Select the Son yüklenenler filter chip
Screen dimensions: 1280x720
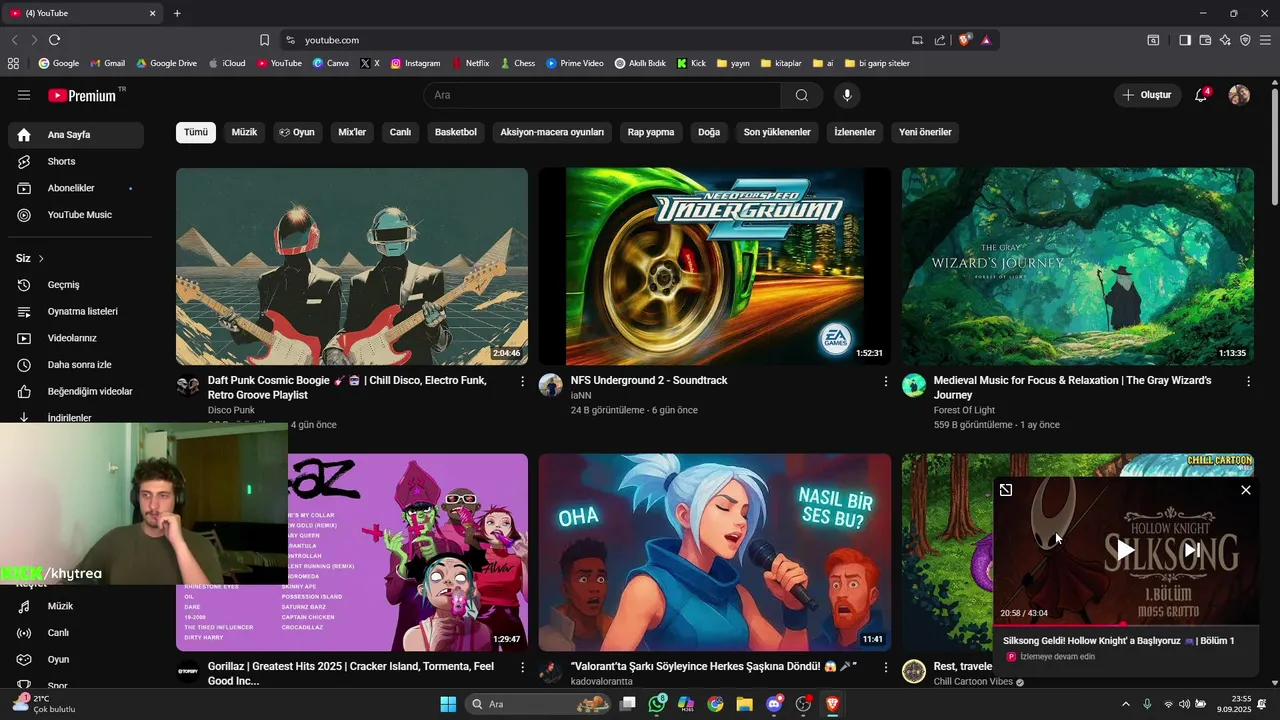777,132
